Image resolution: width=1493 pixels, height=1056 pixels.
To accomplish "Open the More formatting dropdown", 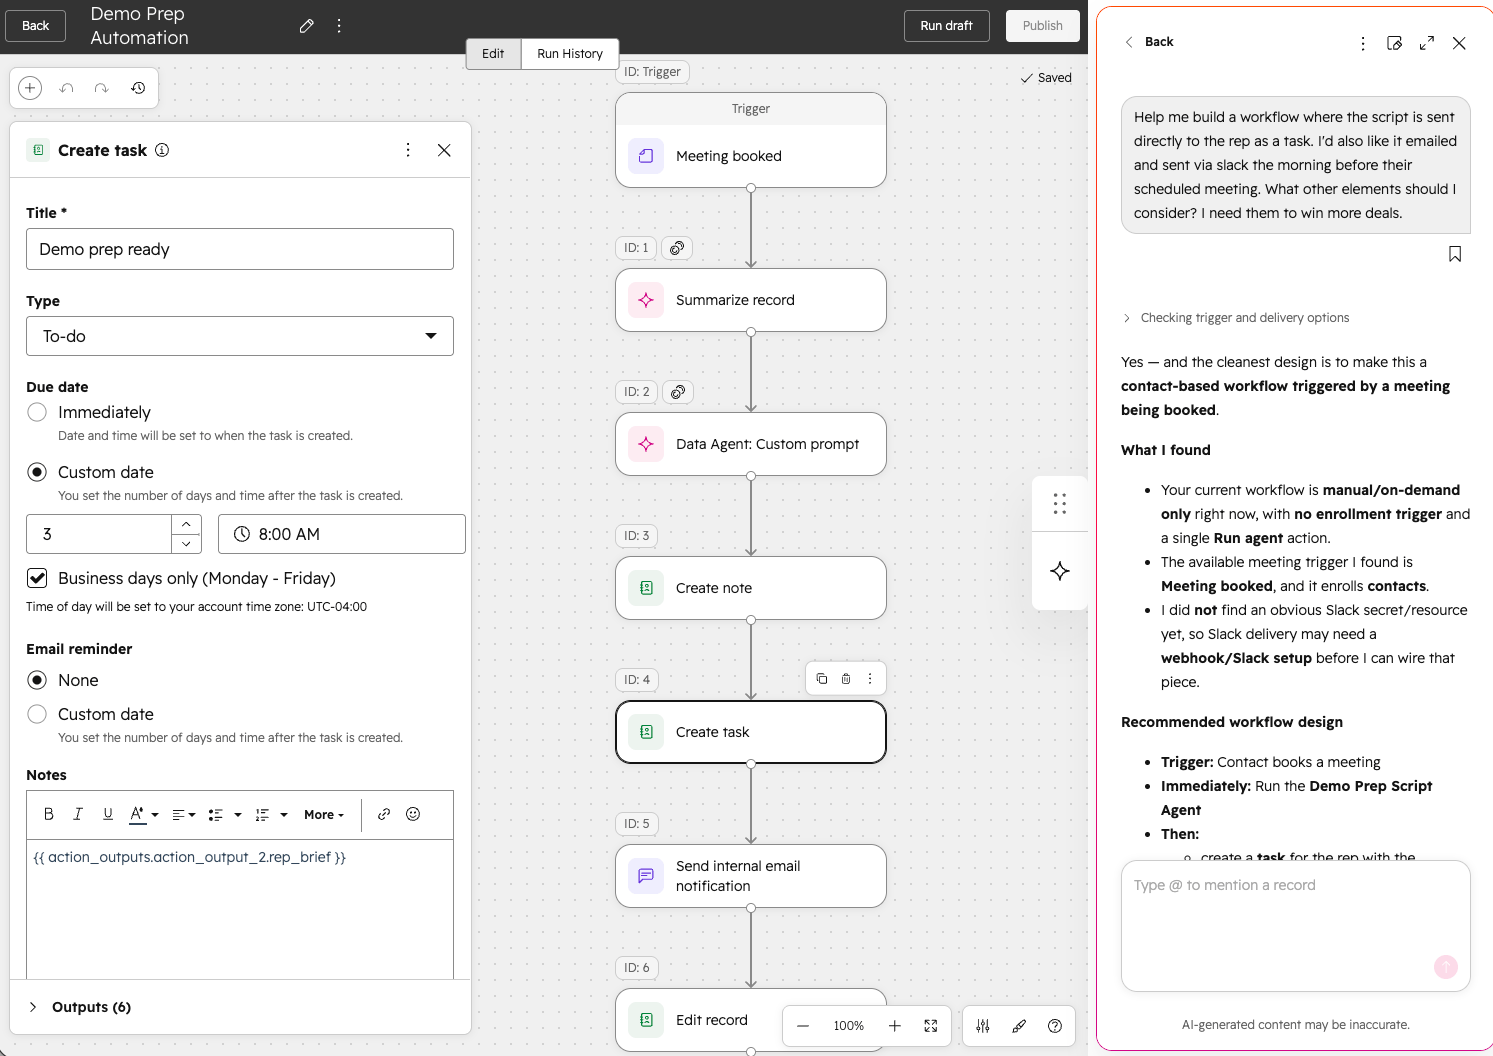I will 324,814.
